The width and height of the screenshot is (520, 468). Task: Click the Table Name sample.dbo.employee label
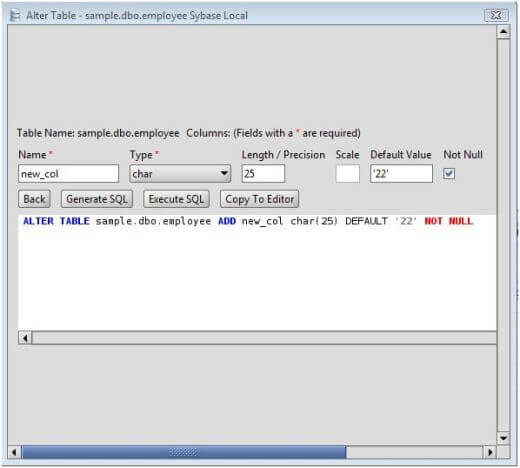[x=98, y=133]
